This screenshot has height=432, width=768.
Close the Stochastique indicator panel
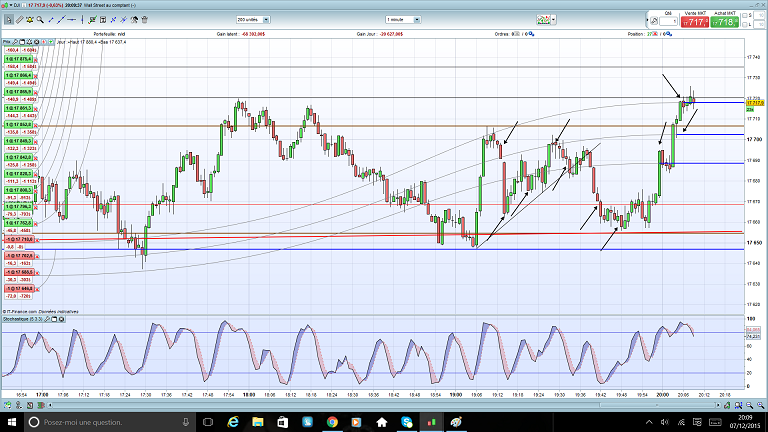click(62, 319)
